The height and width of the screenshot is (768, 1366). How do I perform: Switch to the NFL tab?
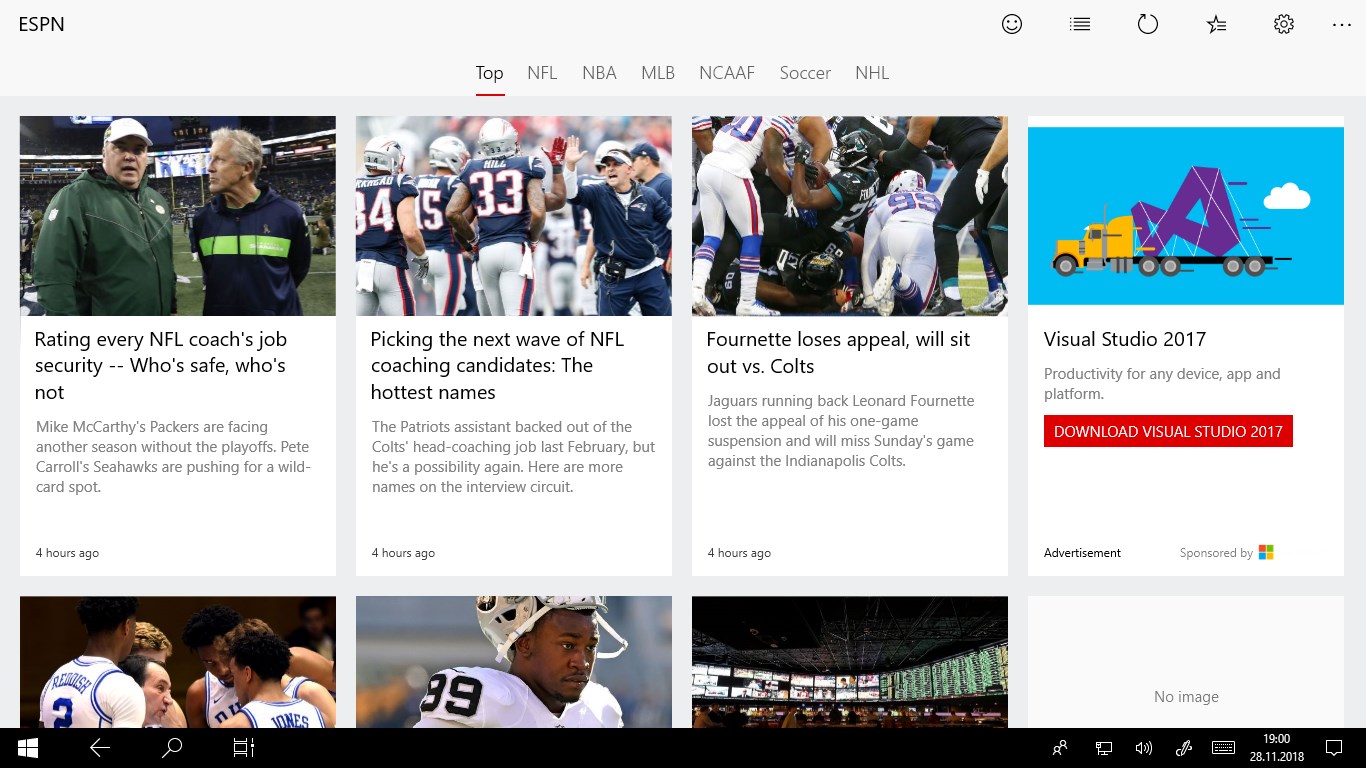click(542, 73)
